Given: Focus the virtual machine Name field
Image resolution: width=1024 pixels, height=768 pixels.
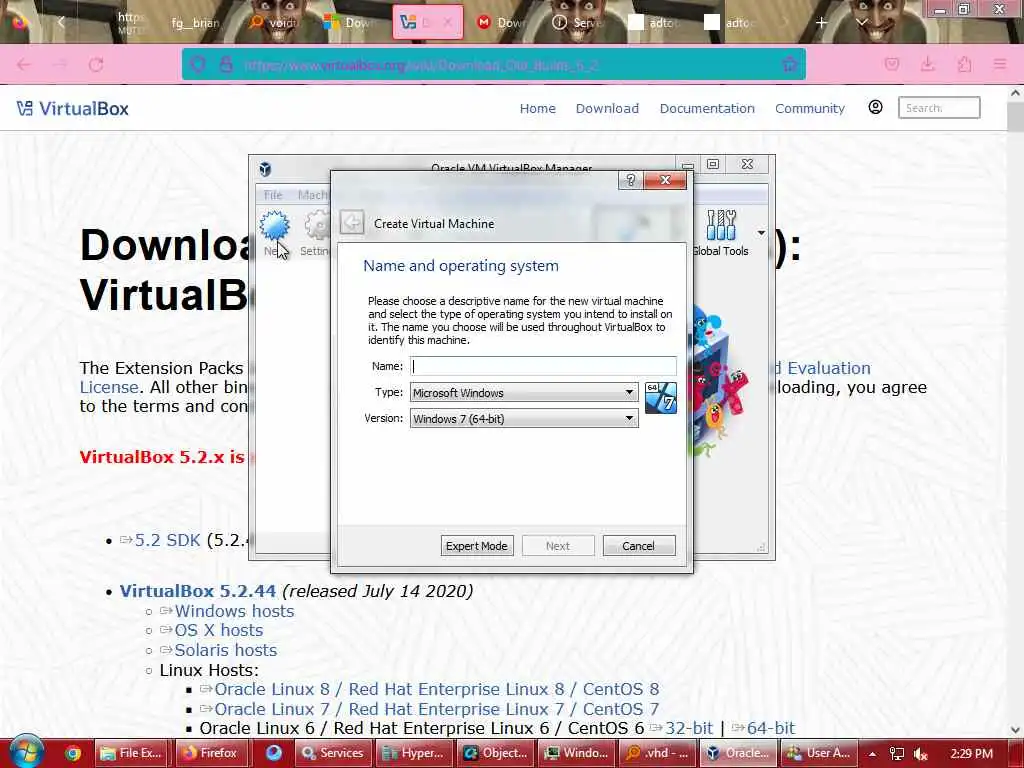Looking at the screenshot, I should pyautogui.click(x=543, y=366).
